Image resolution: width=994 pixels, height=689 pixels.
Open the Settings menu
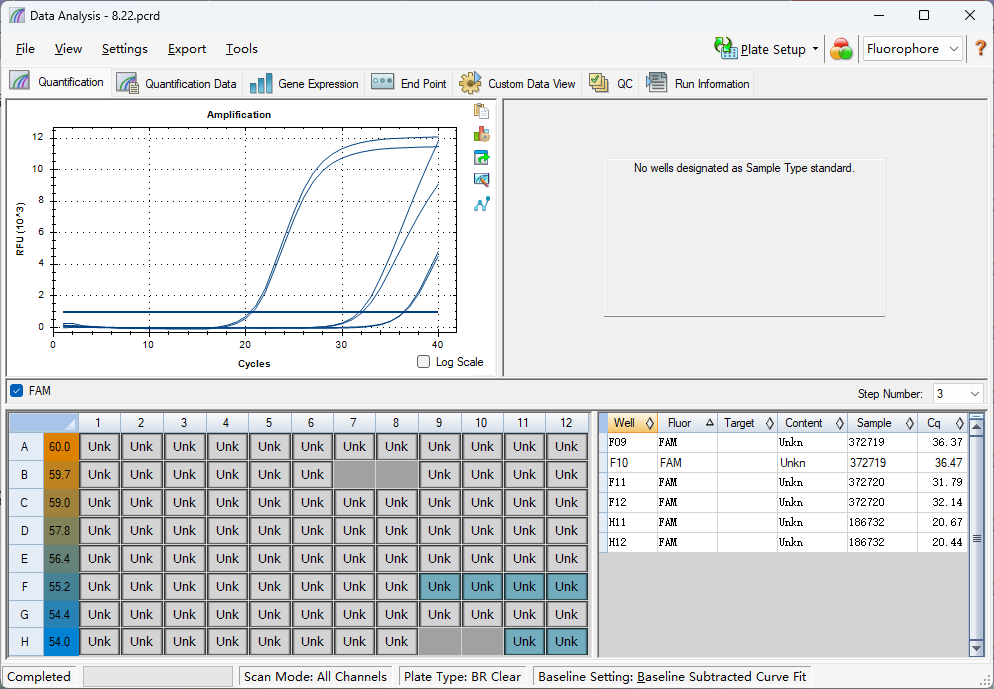[124, 49]
